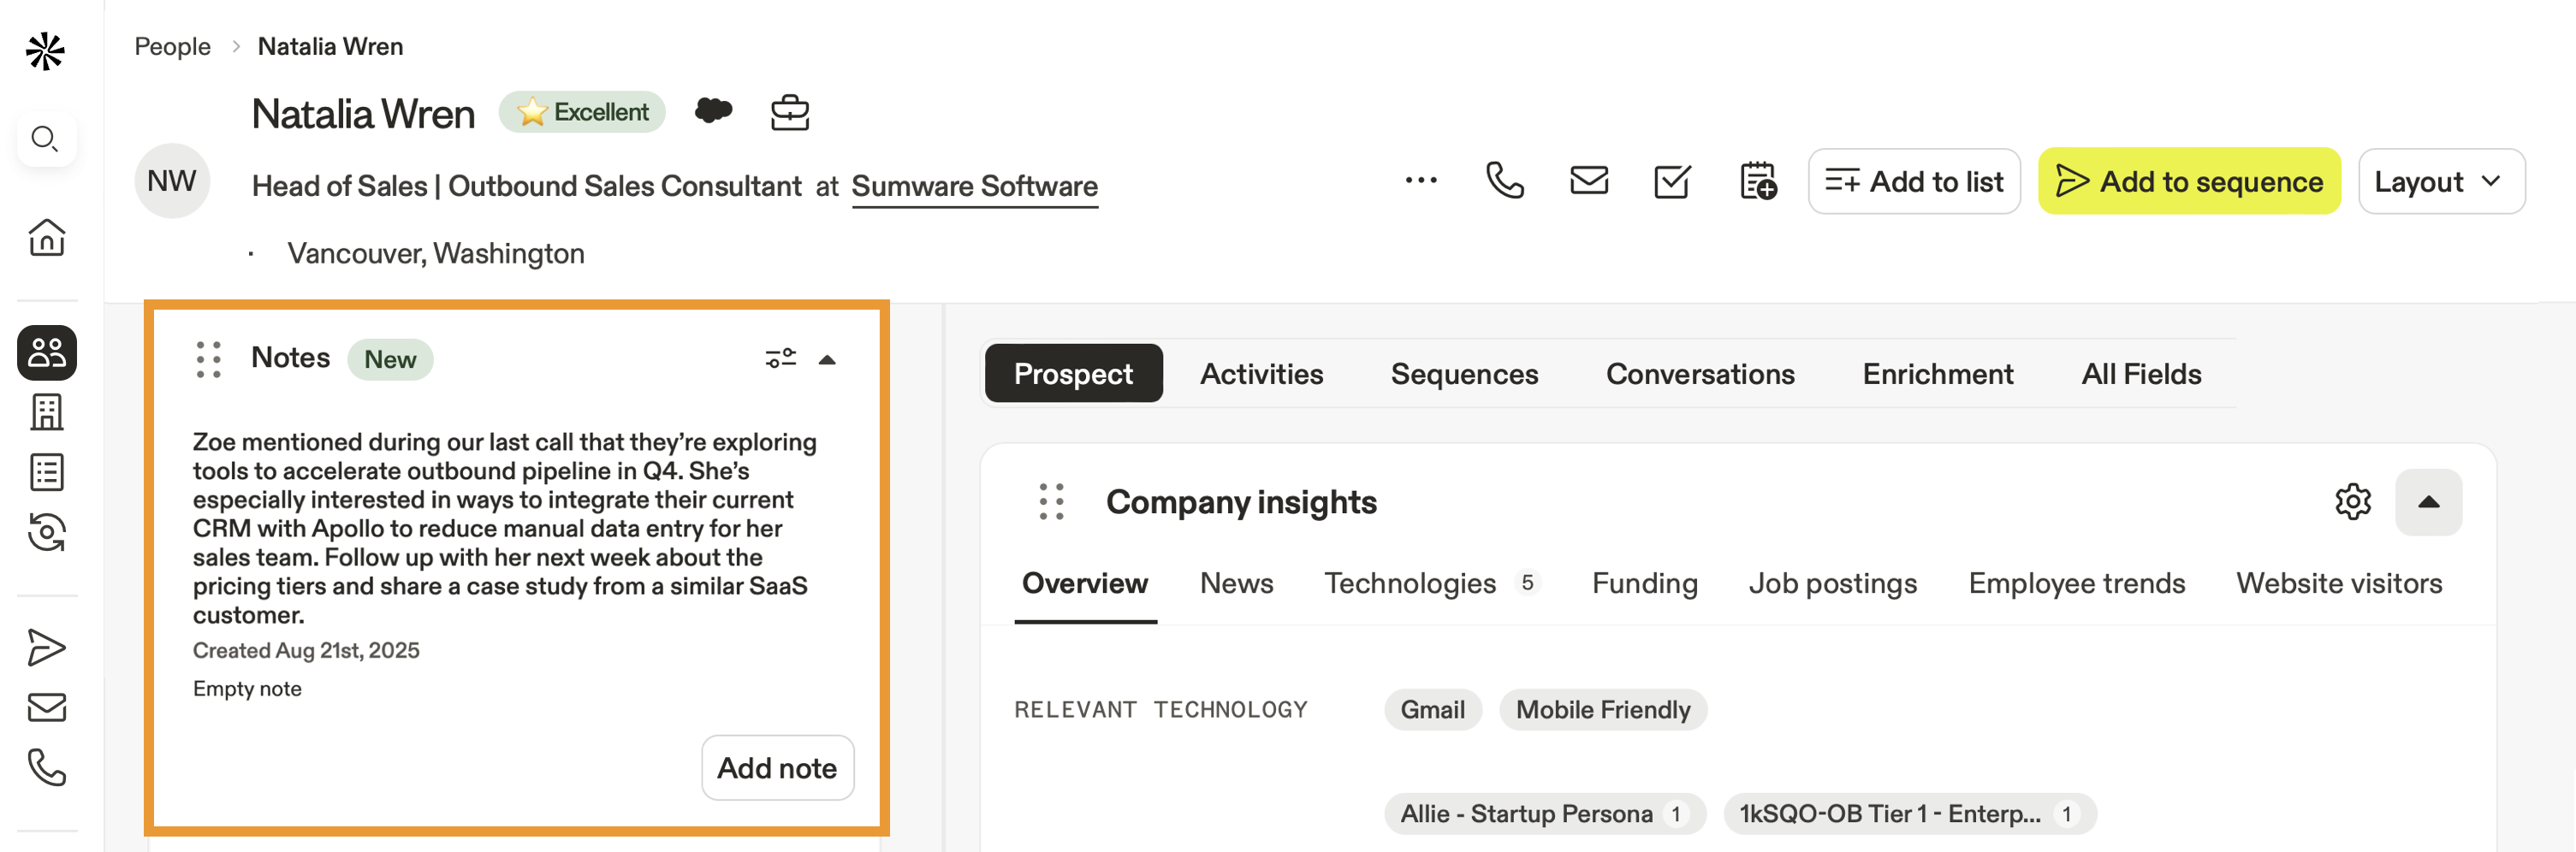Open the Companies building icon

pyautogui.click(x=46, y=412)
